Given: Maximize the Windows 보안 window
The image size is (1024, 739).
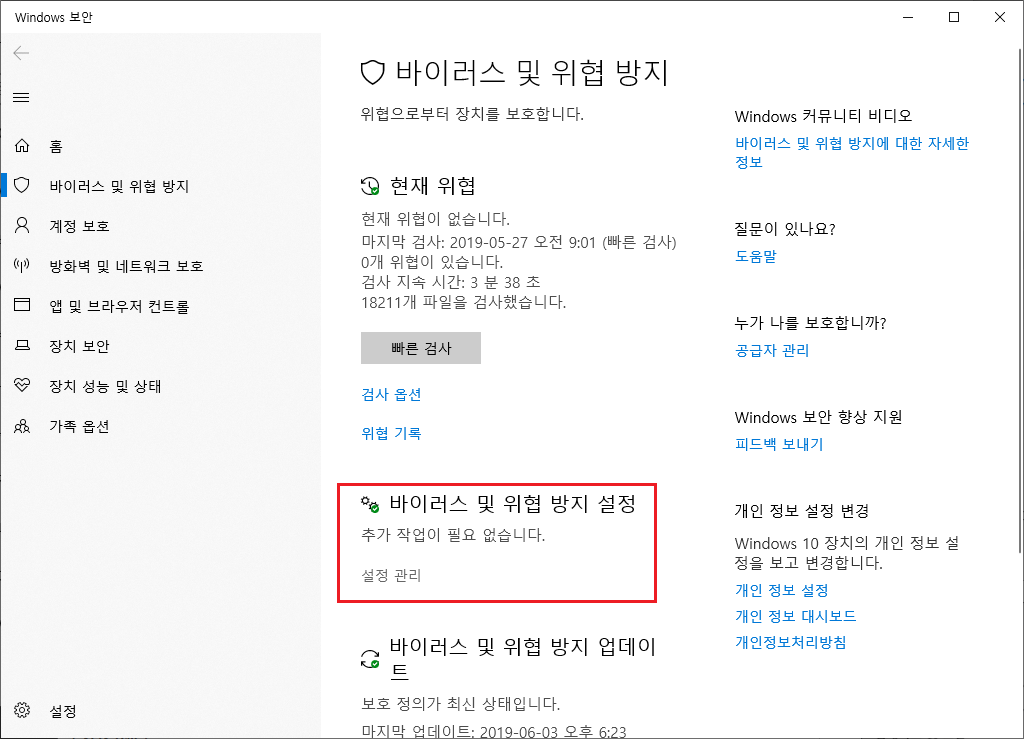Looking at the screenshot, I should [x=953, y=17].
